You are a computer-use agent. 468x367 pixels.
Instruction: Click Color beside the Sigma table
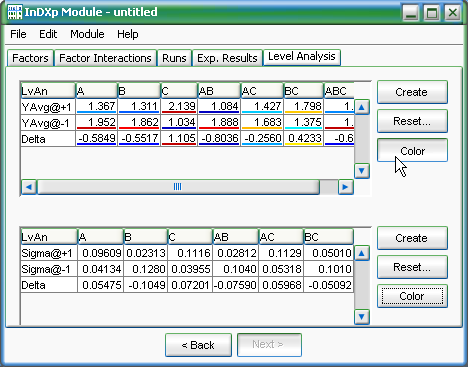click(412, 296)
